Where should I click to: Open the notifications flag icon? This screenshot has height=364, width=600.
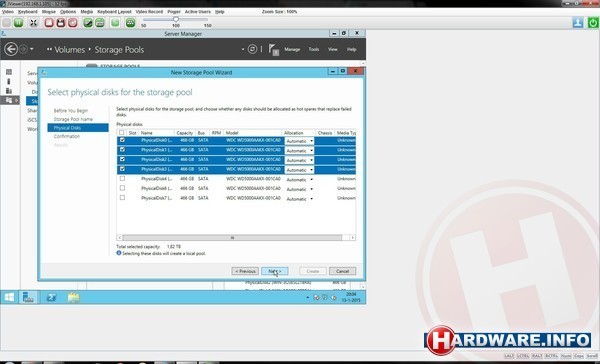tap(274, 49)
